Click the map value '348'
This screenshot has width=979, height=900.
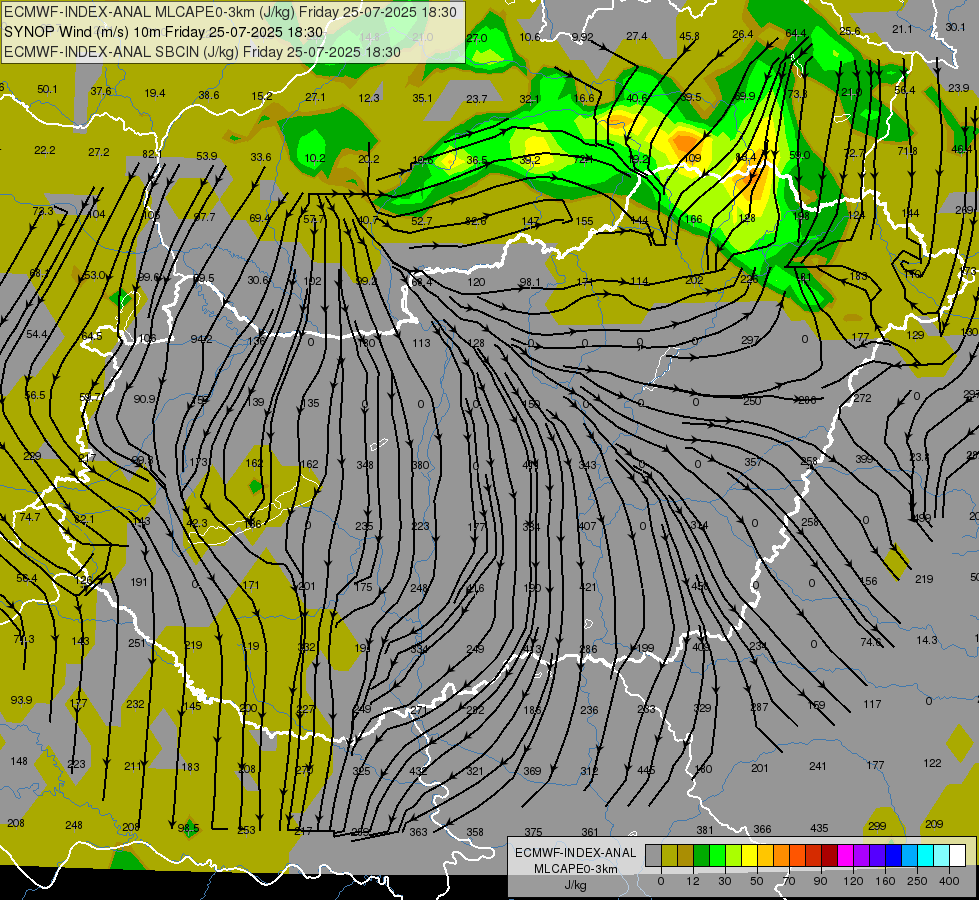tap(365, 465)
